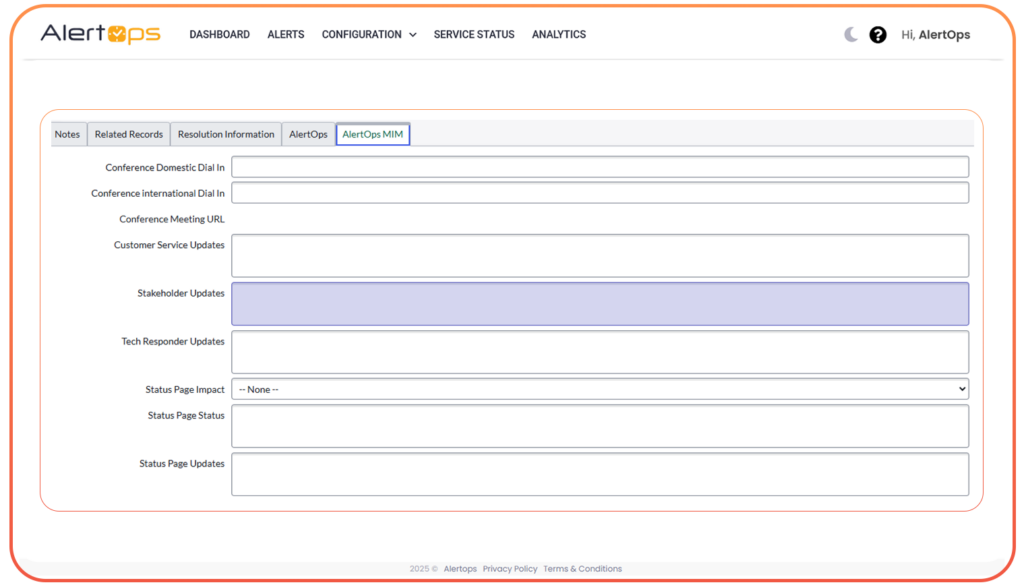This screenshot has height=587, width=1024.
Task: Select the AlertOps tab
Action: (x=307, y=134)
